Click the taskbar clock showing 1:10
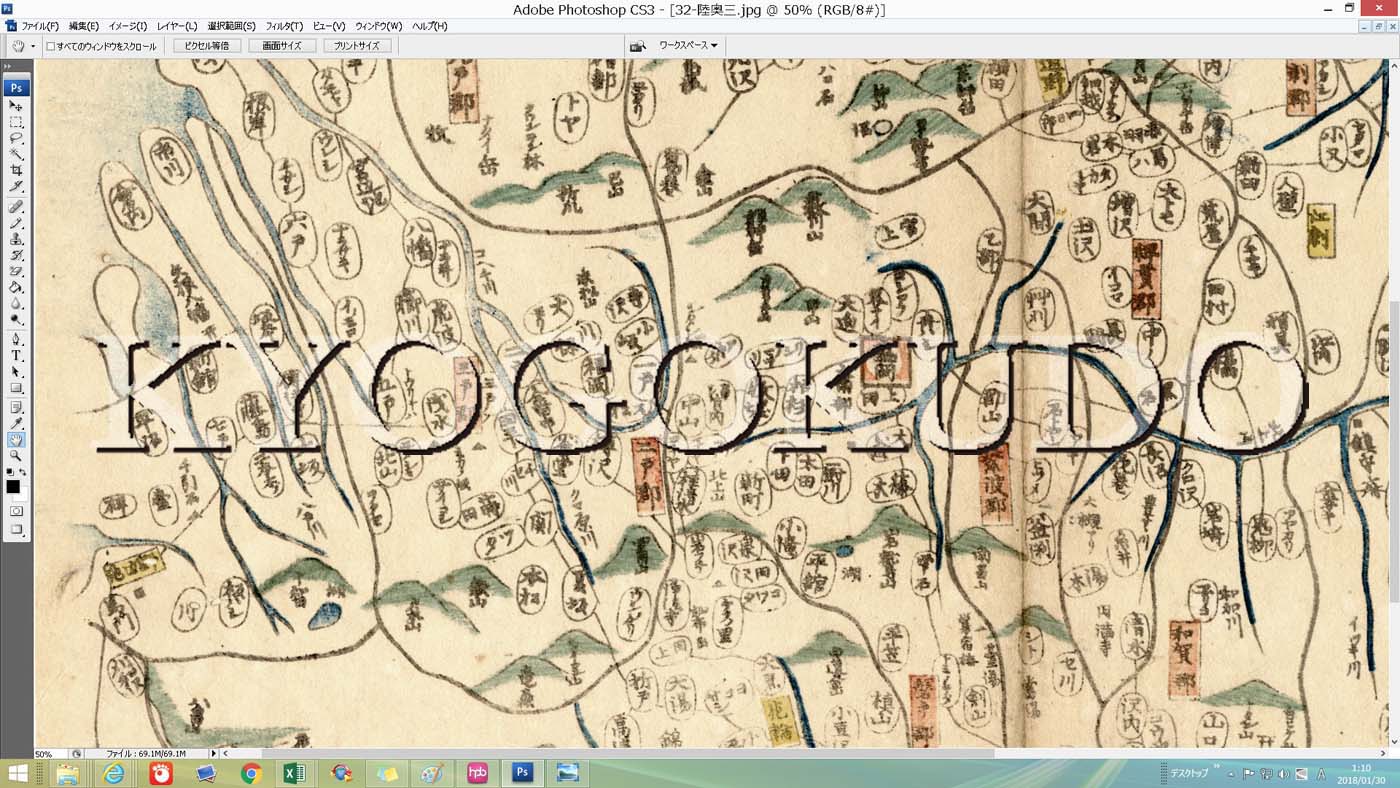 (1361, 773)
